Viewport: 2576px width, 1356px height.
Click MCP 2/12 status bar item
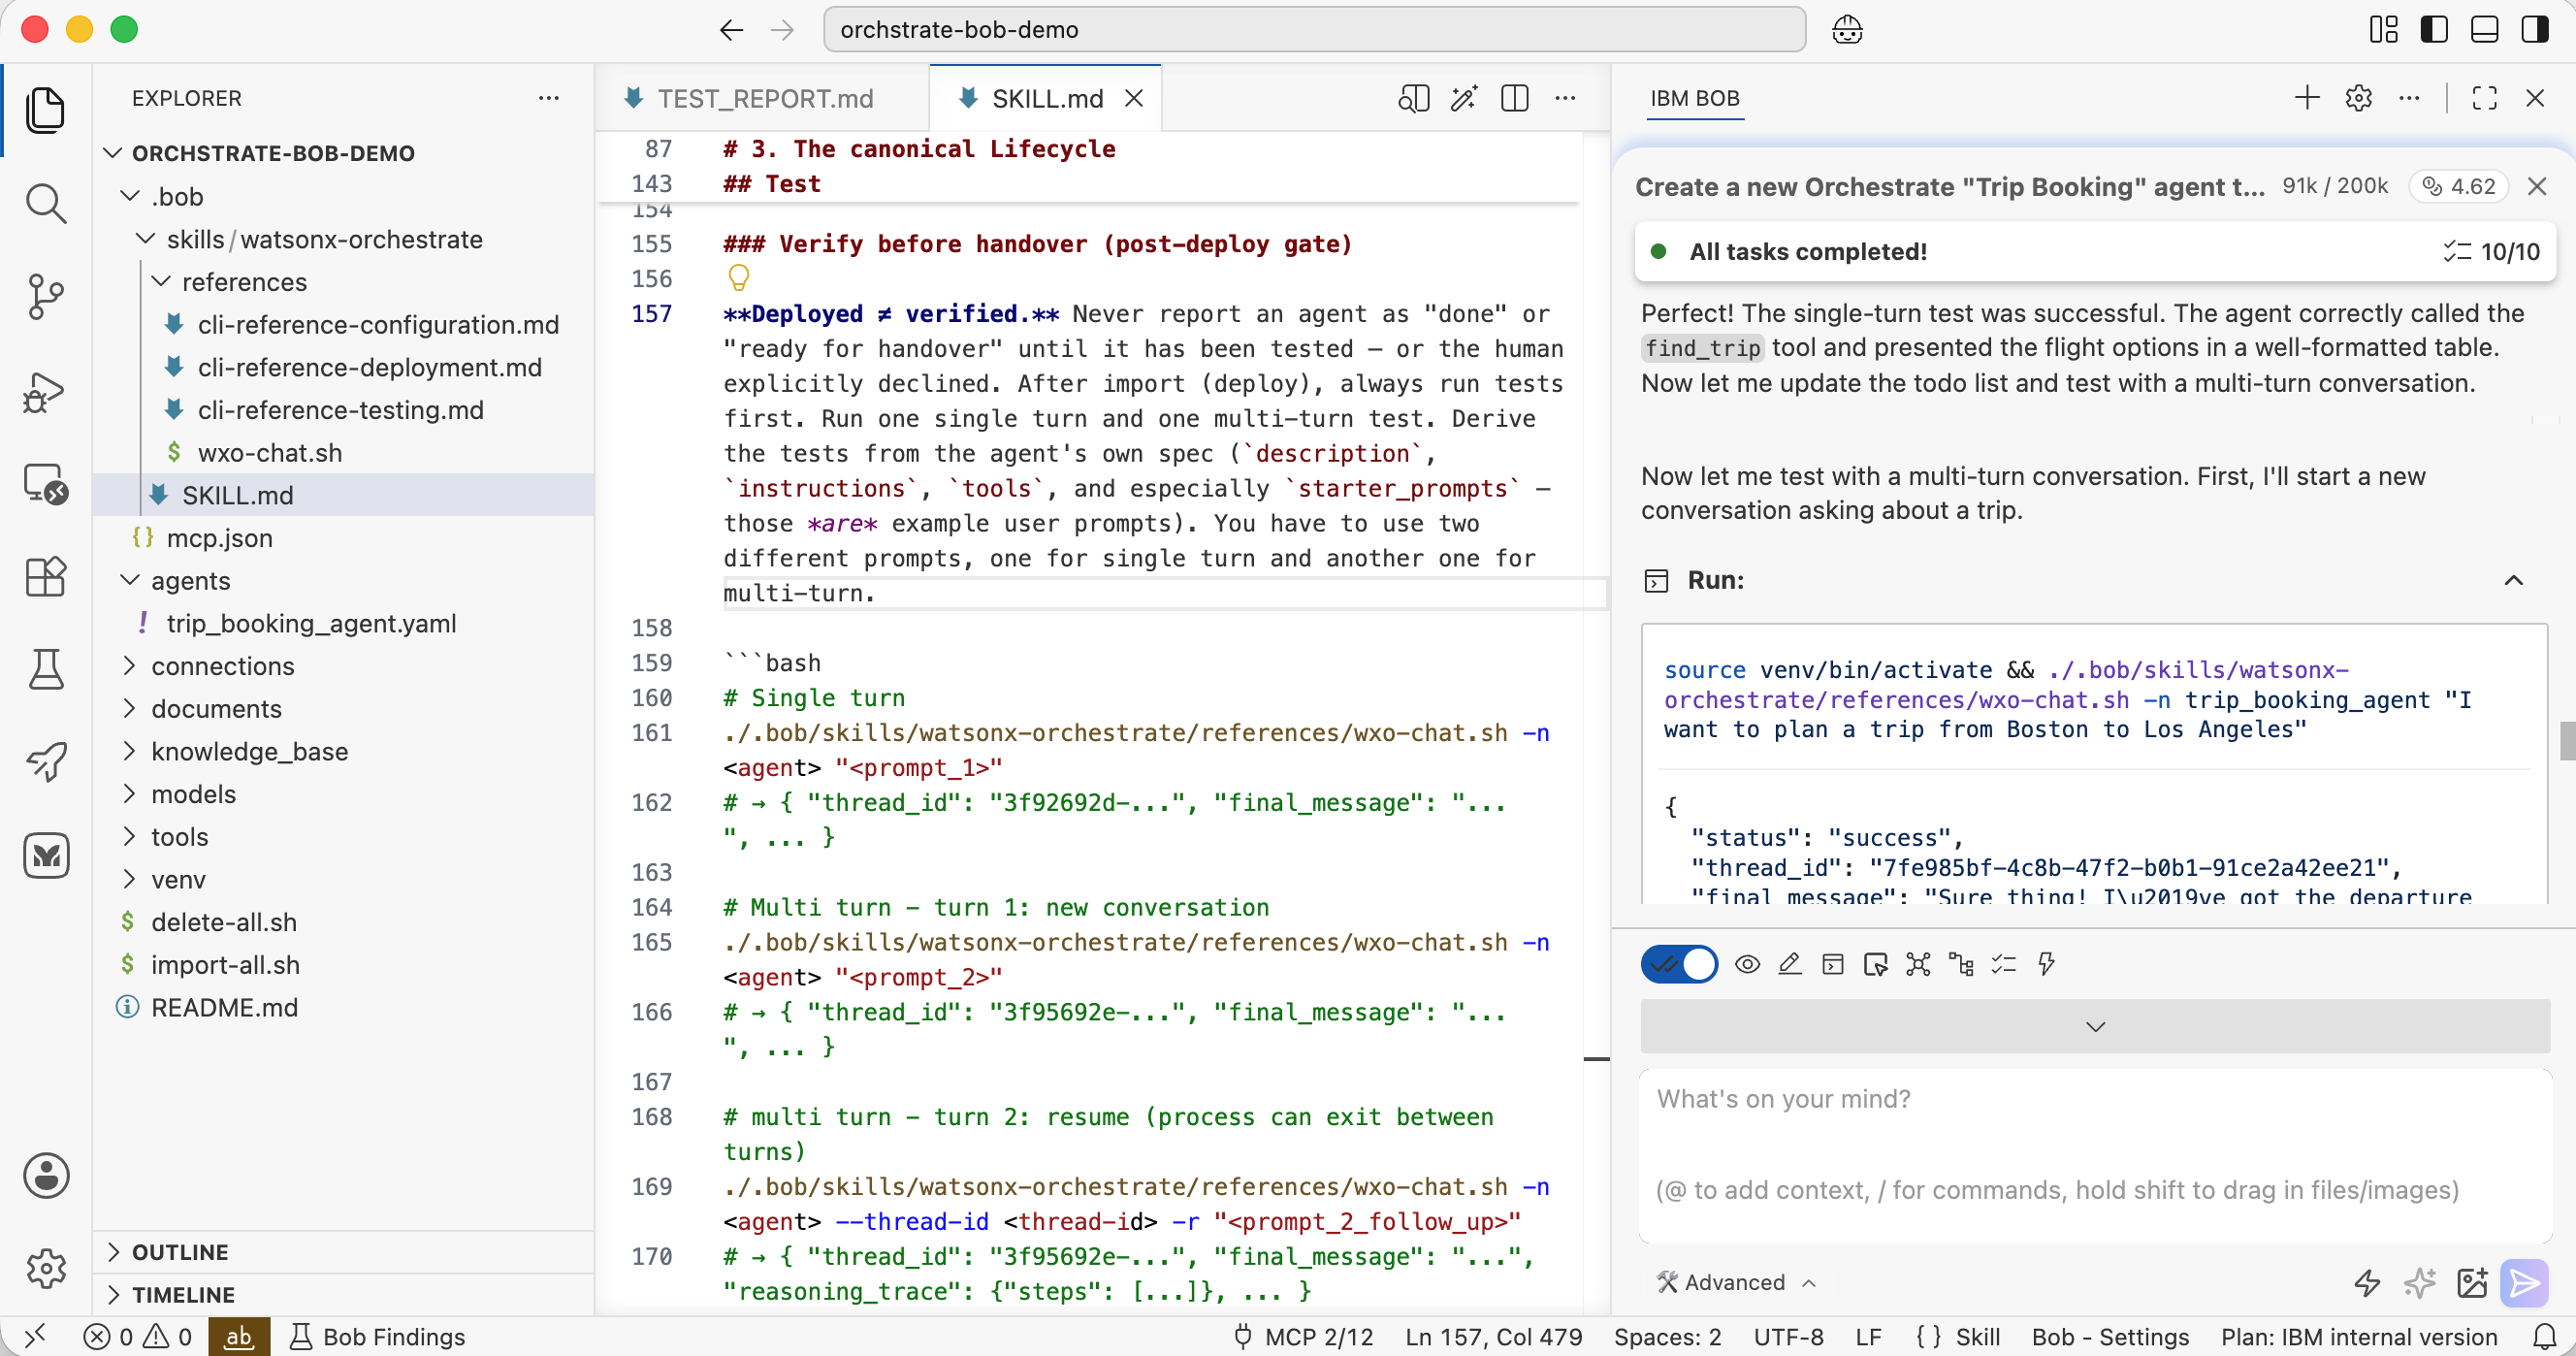coord(1304,1337)
